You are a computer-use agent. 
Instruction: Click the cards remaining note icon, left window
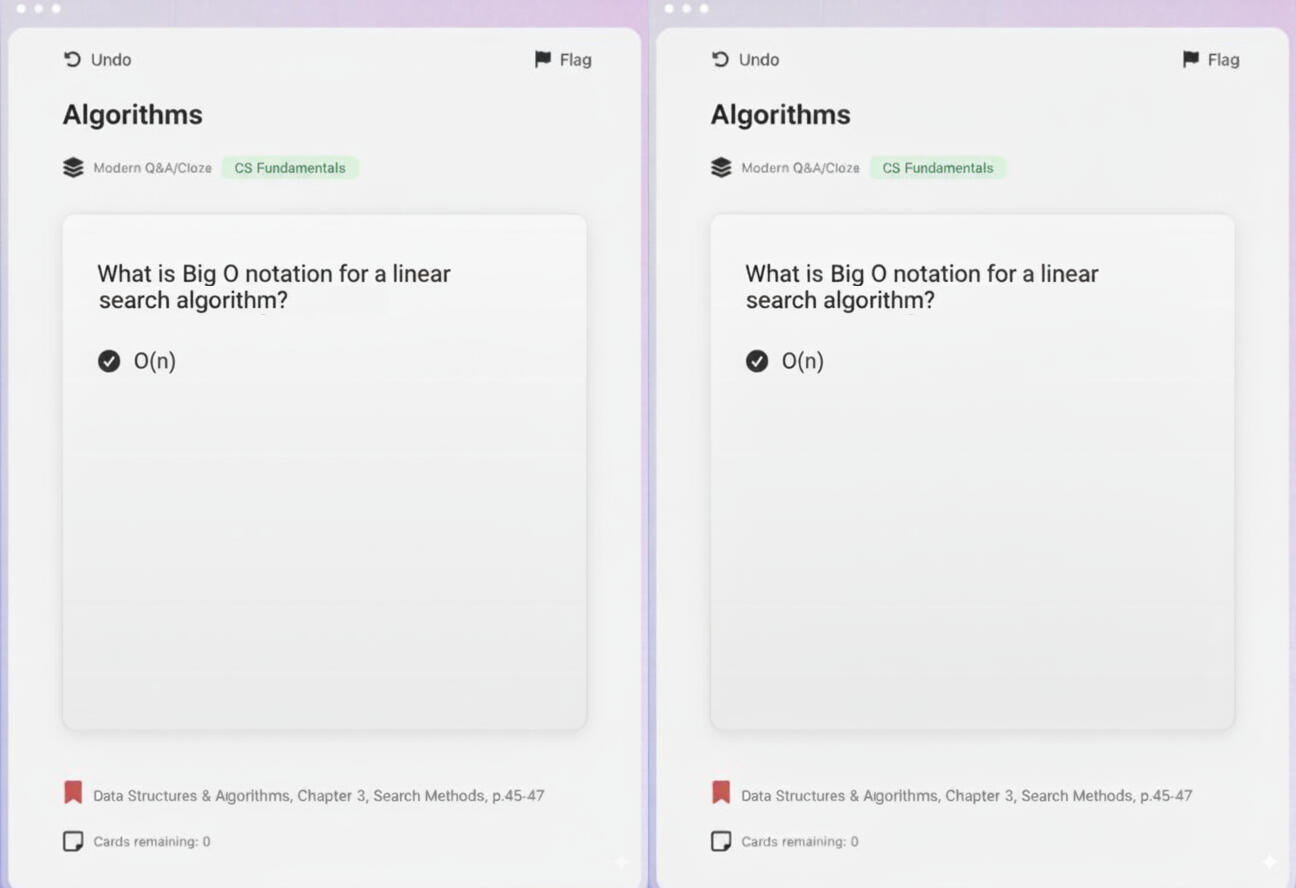(x=73, y=841)
